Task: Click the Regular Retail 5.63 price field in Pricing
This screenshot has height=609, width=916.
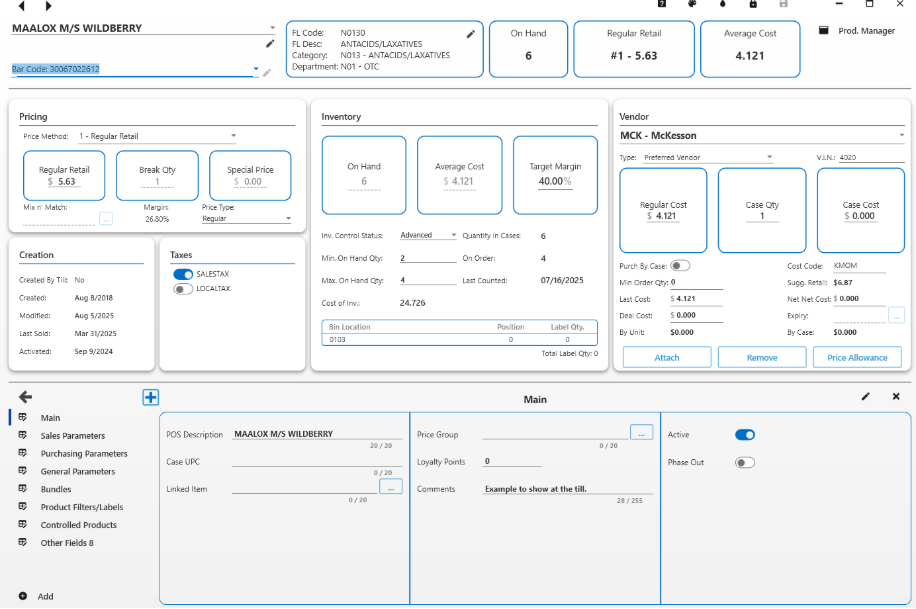Action: point(63,181)
